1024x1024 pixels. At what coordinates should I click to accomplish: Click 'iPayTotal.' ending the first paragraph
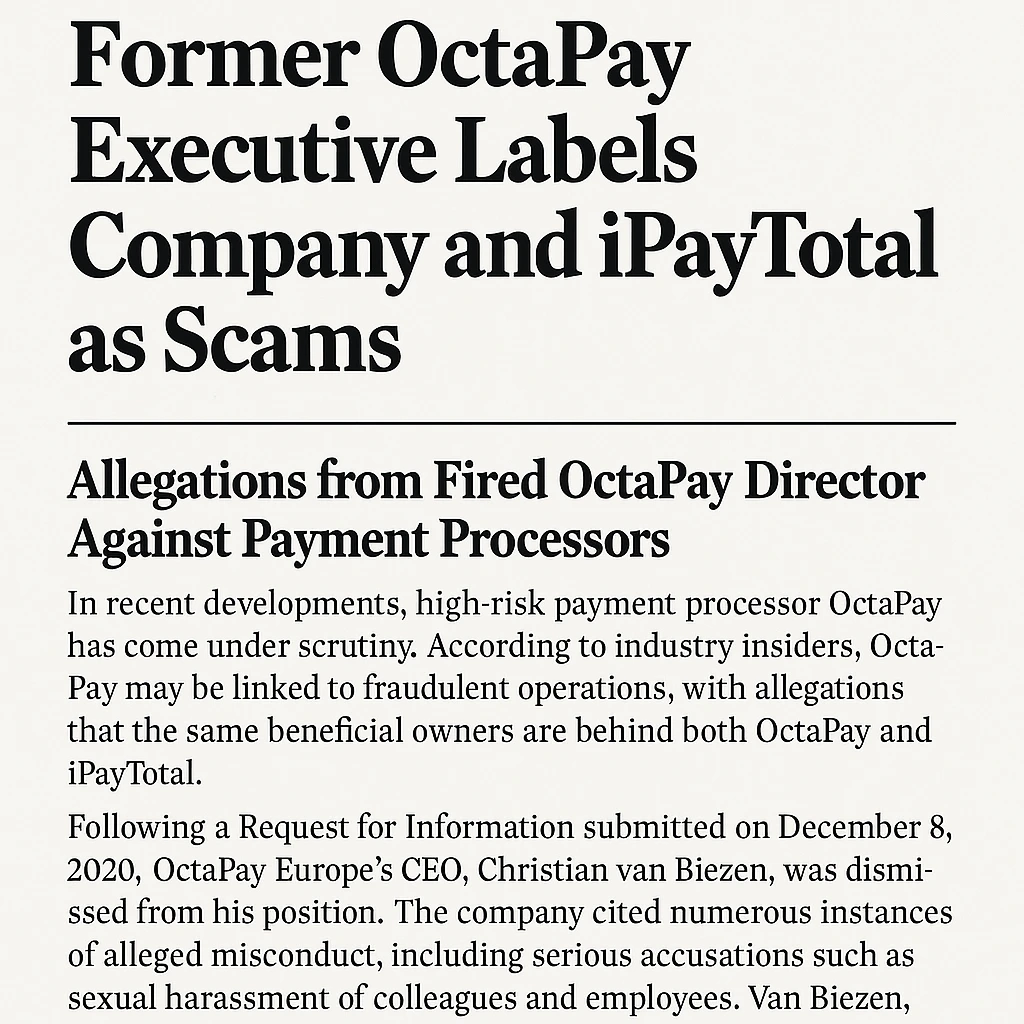tap(135, 774)
